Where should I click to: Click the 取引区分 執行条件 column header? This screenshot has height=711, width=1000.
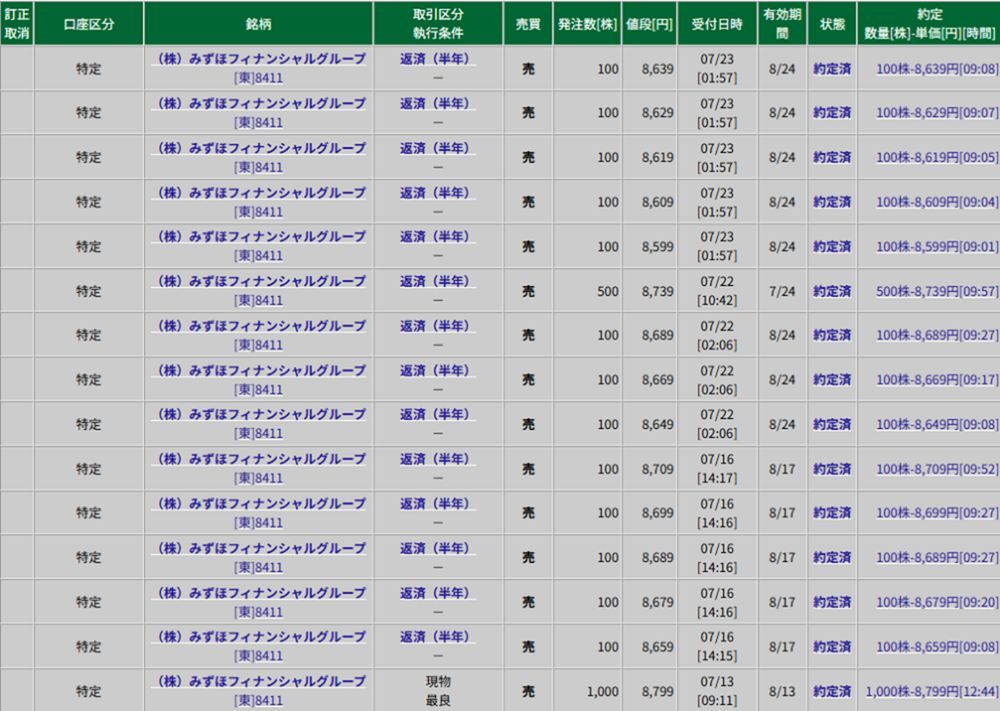(x=438, y=24)
